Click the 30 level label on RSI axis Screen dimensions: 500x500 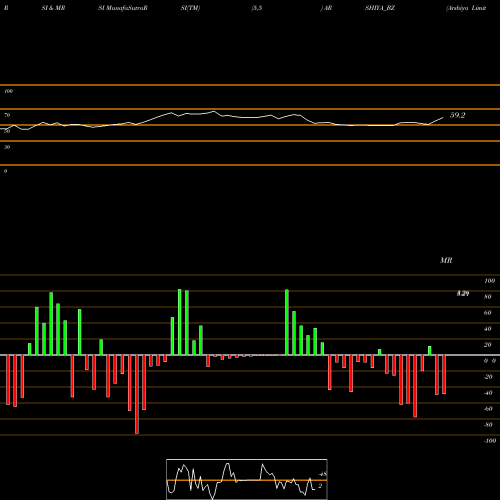(x=7, y=147)
